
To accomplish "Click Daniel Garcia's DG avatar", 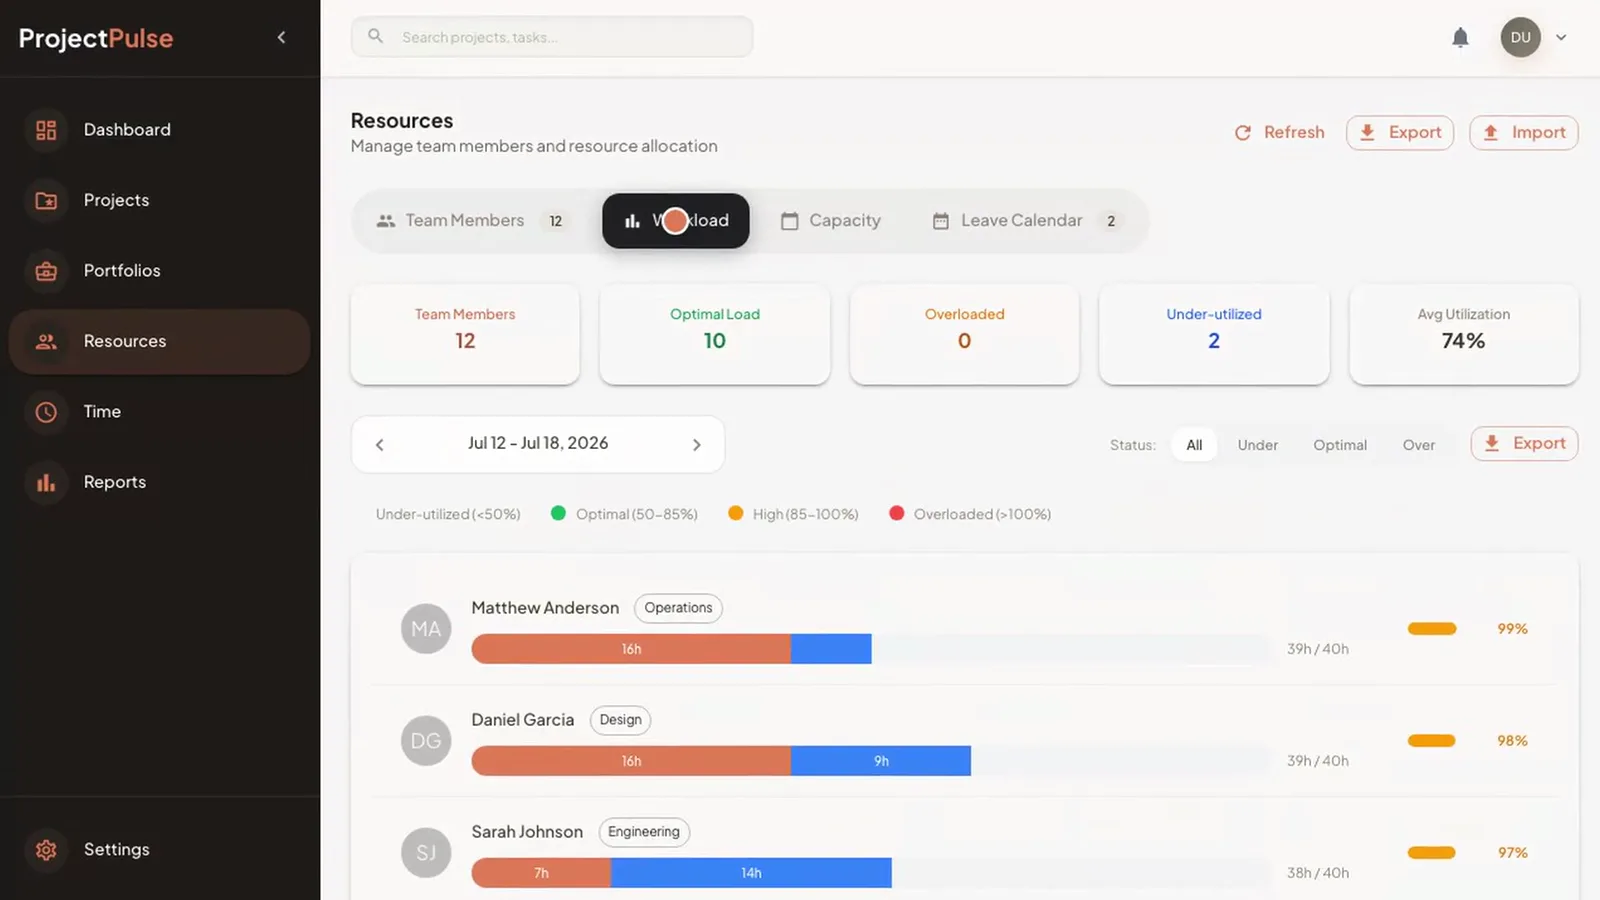I will click(426, 741).
